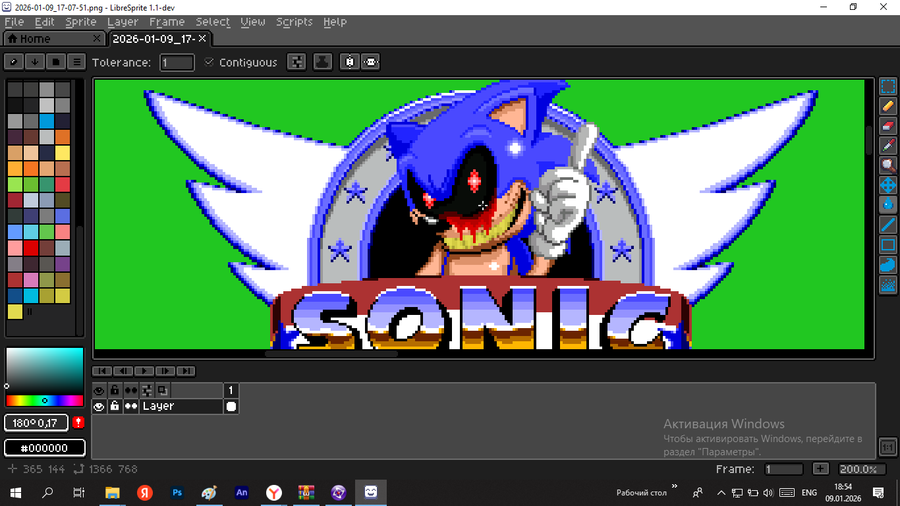Go to first frame

(x=102, y=371)
